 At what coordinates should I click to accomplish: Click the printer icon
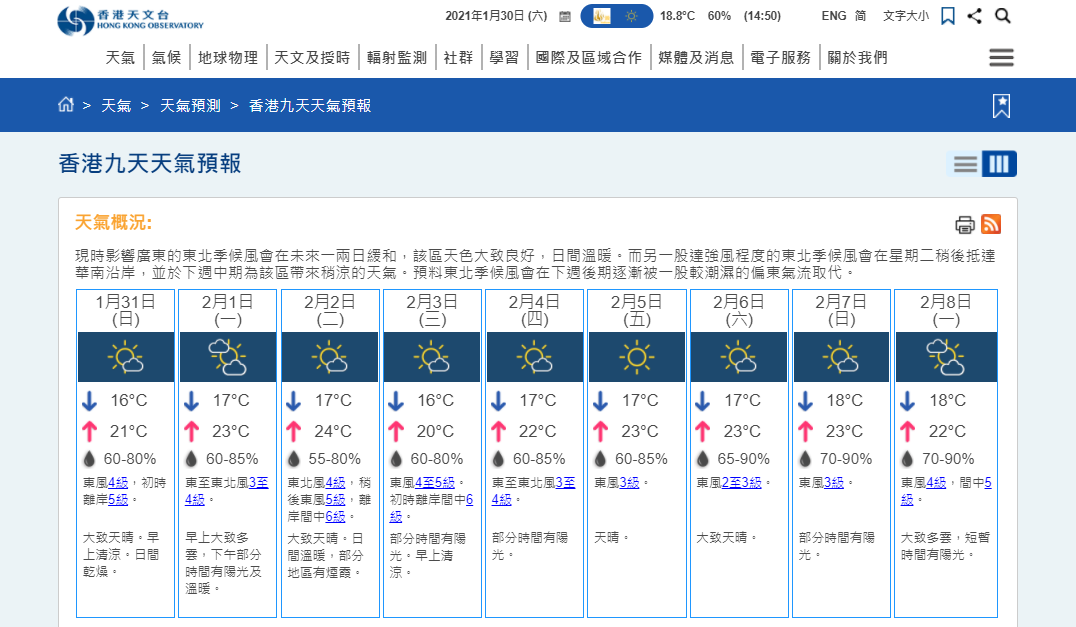pos(964,224)
